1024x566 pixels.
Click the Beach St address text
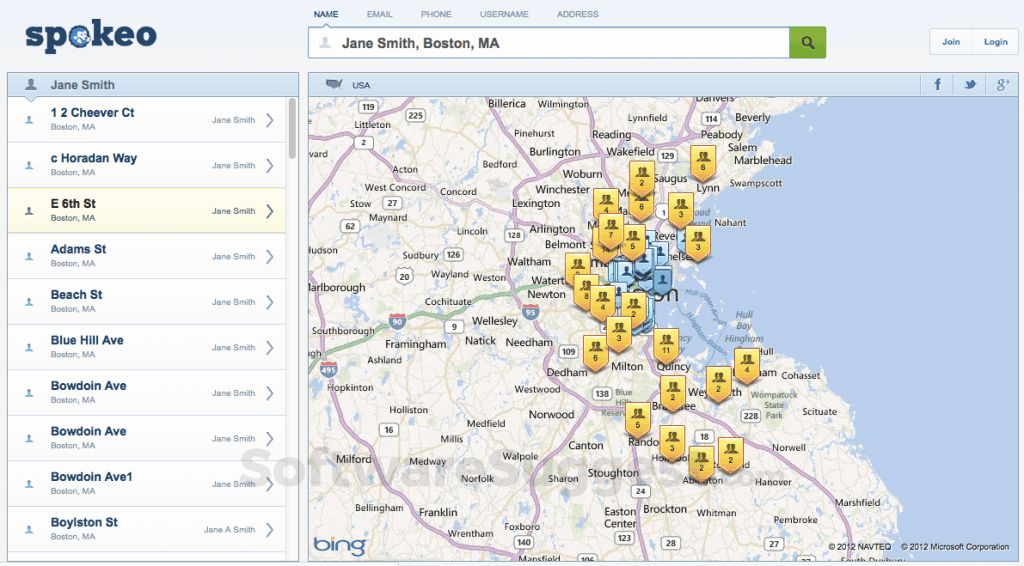tap(76, 295)
